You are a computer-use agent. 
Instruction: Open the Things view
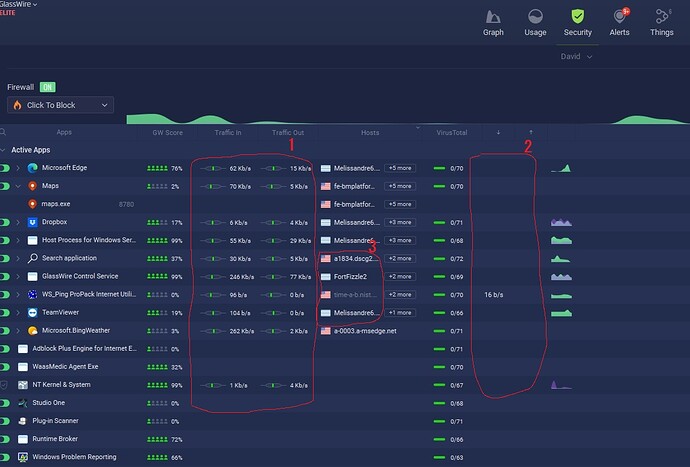(662, 21)
